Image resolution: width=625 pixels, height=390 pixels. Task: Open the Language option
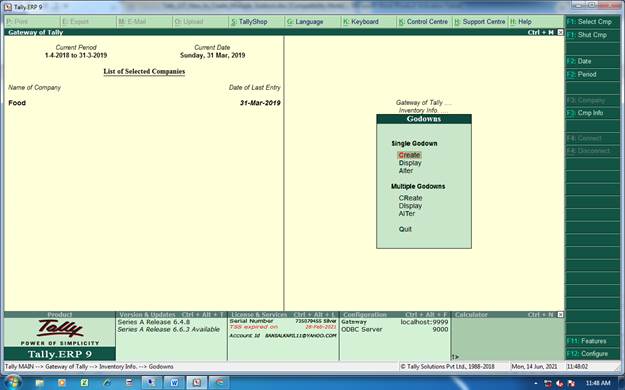click(x=305, y=22)
